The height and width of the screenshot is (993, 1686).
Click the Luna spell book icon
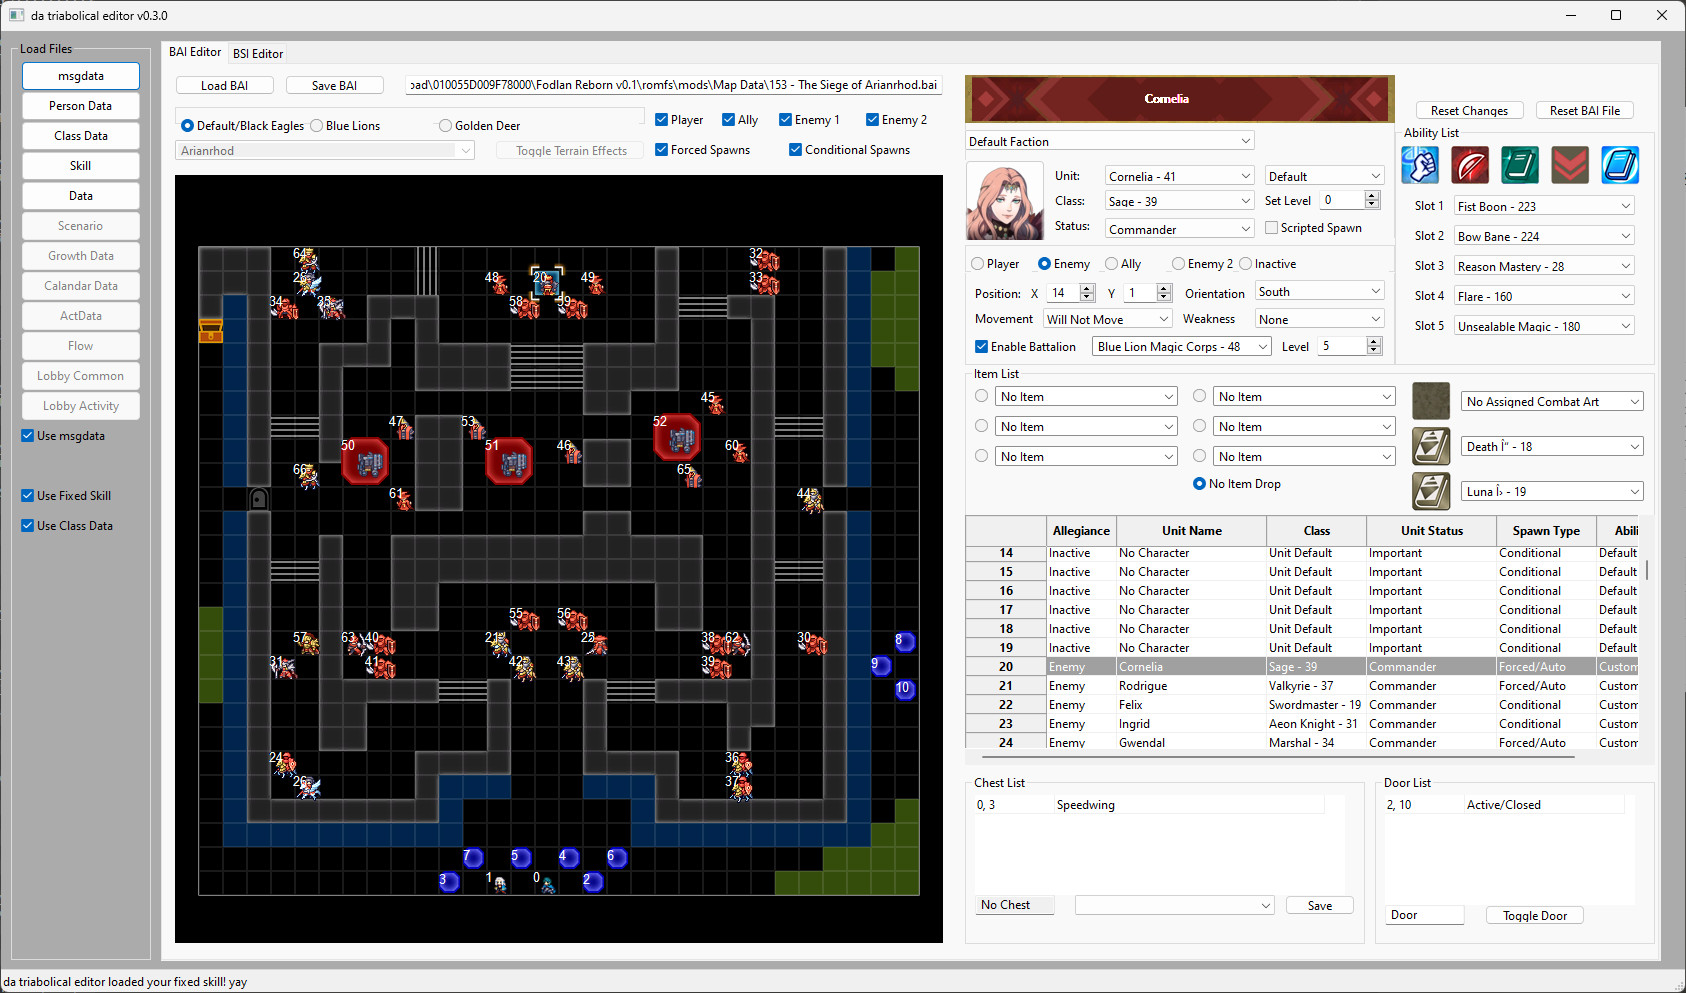tap(1430, 491)
